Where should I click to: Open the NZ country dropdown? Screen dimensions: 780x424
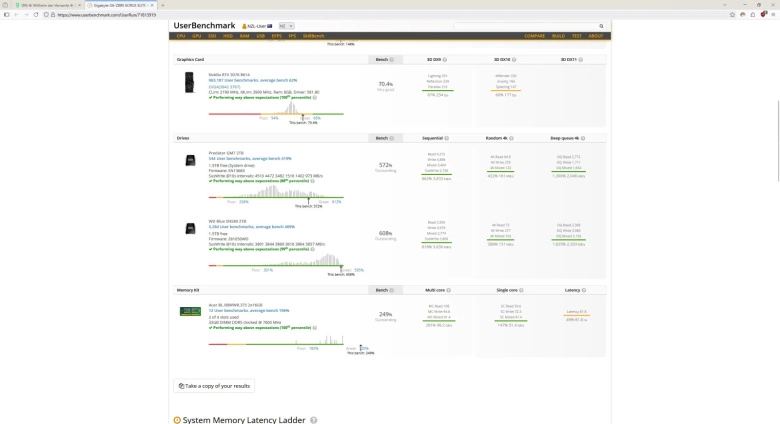coord(286,26)
